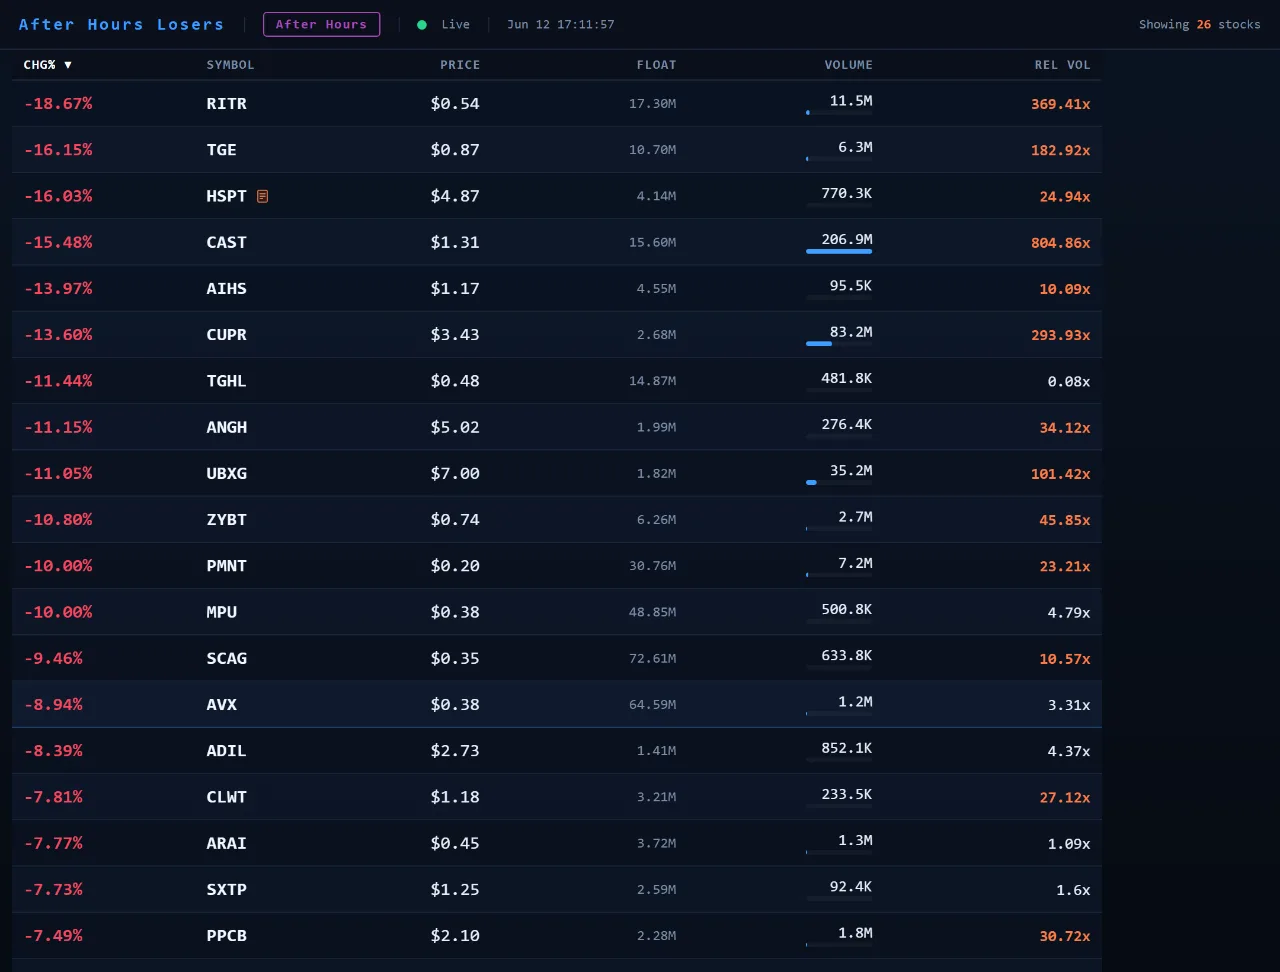Screen dimensions: 1280x972
Task: Select the CUPR symbol
Action: coord(226,335)
